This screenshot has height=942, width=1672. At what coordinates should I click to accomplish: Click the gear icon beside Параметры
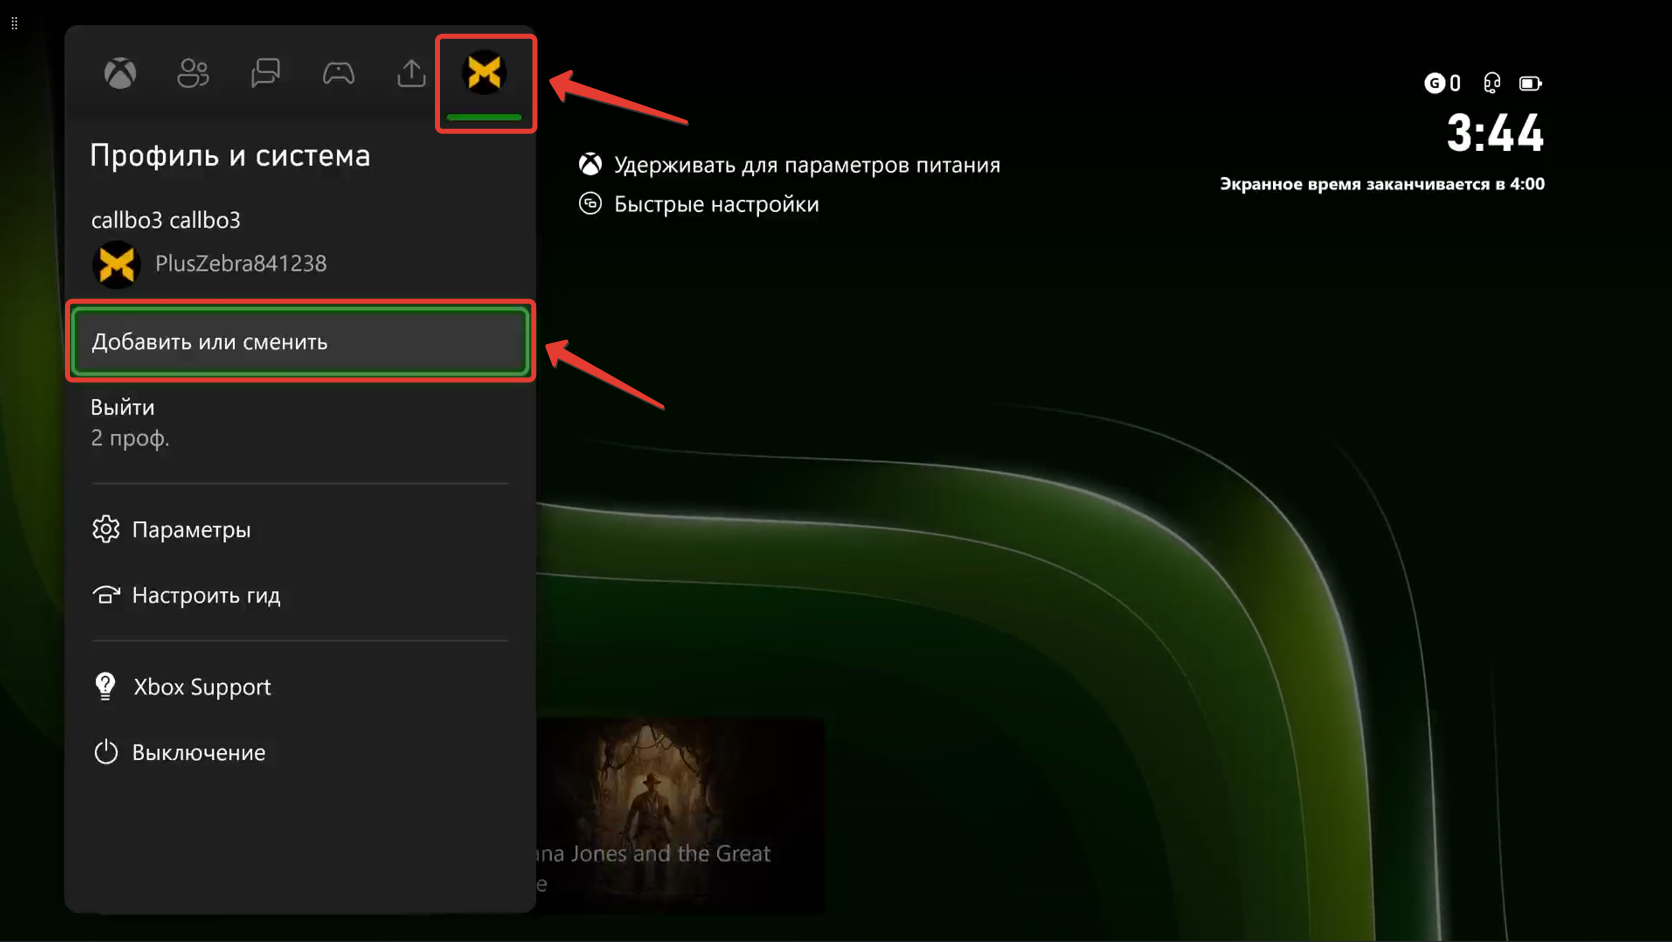pyautogui.click(x=106, y=529)
